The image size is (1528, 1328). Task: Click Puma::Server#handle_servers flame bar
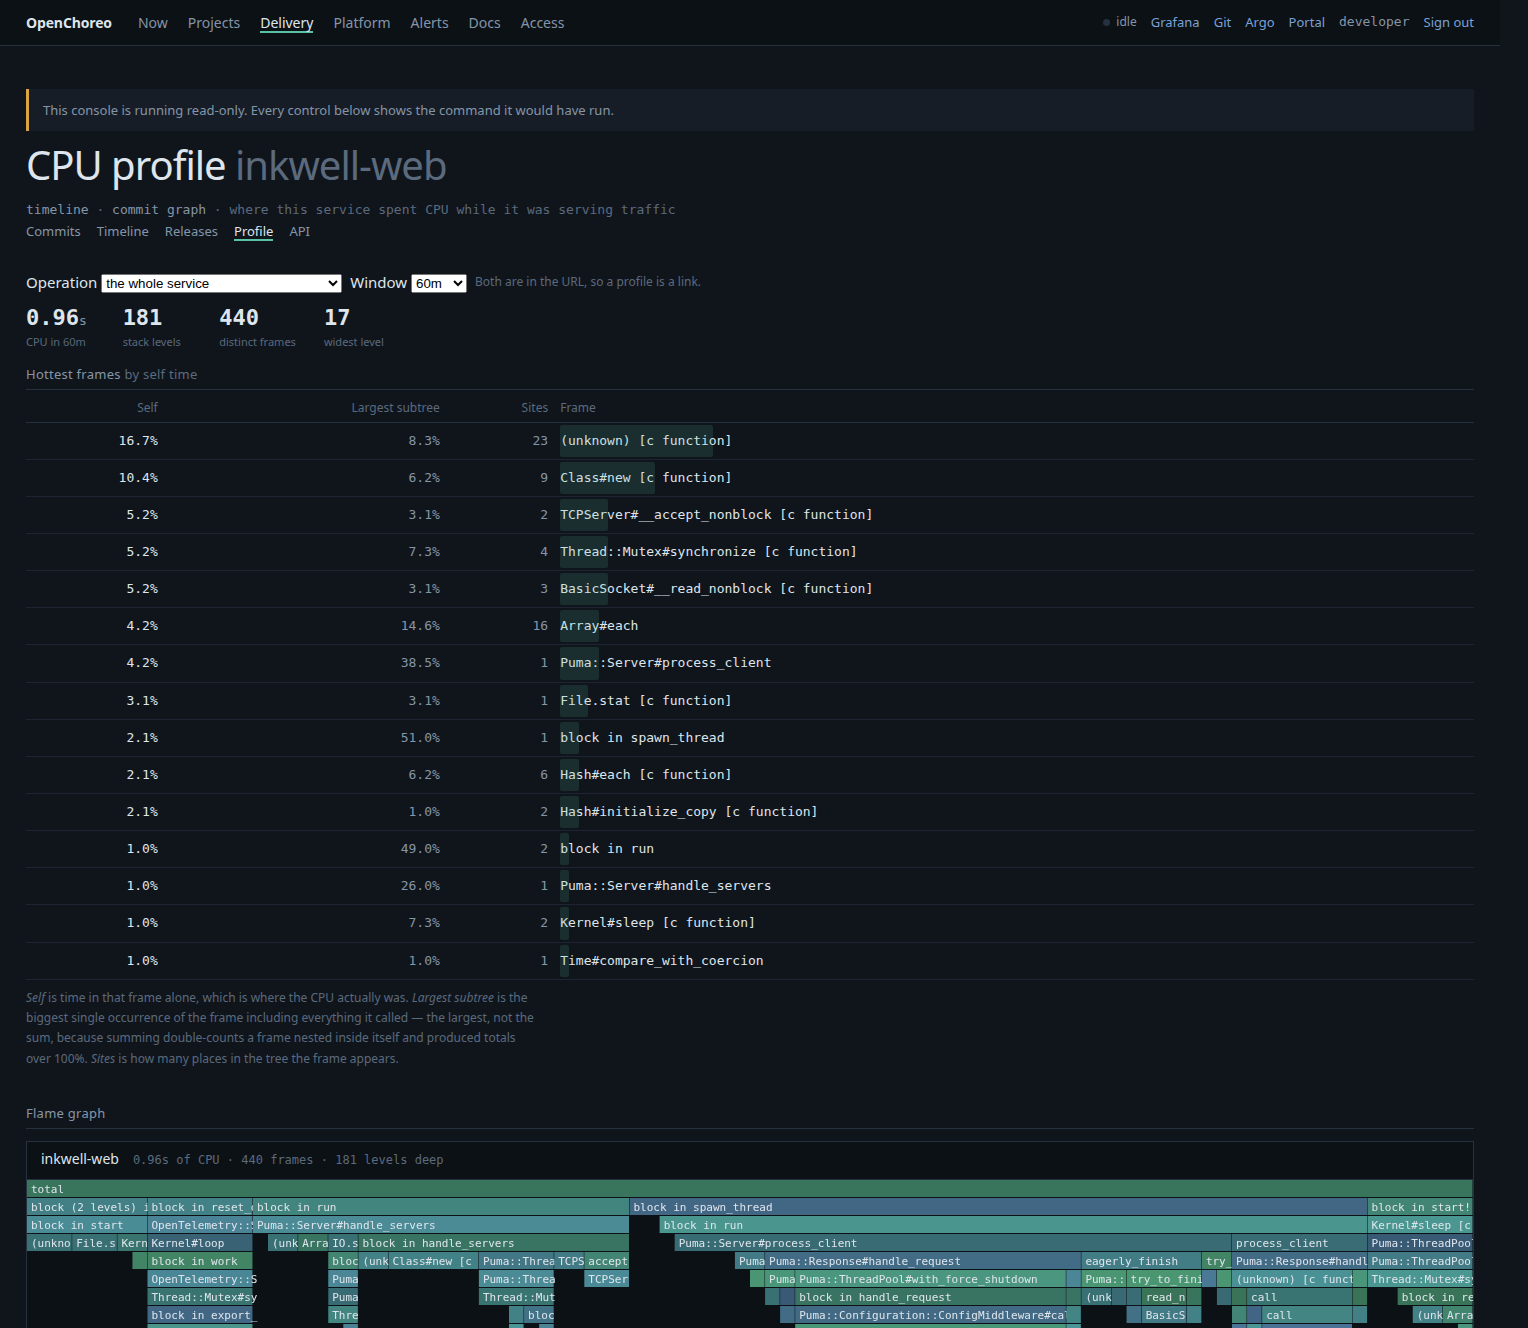pyautogui.click(x=441, y=1225)
